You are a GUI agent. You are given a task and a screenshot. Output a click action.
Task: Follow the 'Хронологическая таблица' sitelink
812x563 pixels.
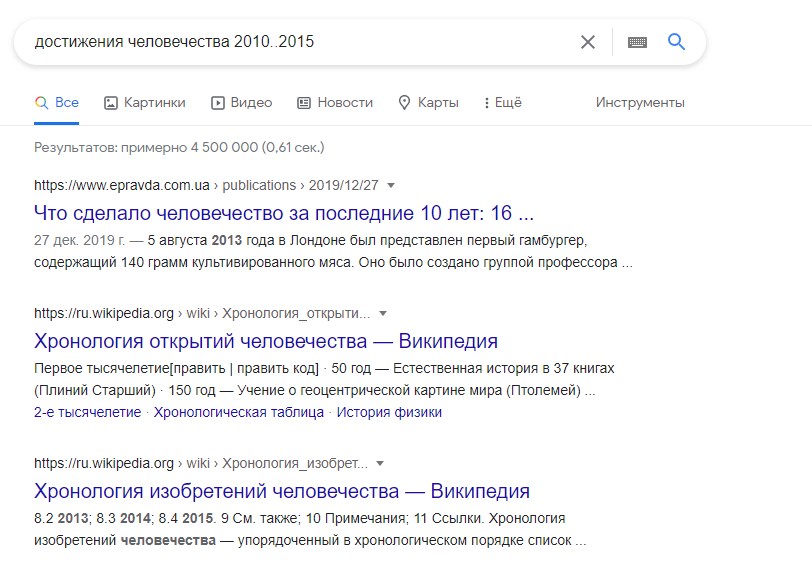(239, 412)
